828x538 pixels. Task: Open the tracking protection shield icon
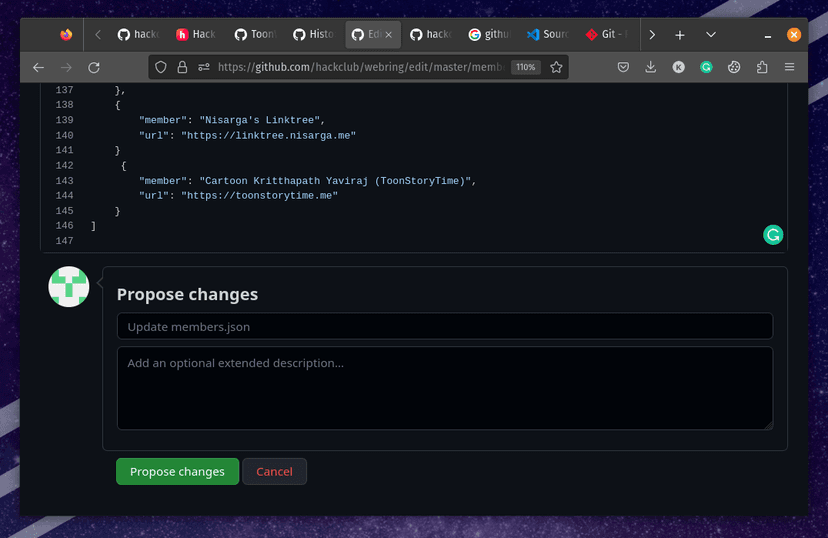pos(161,67)
